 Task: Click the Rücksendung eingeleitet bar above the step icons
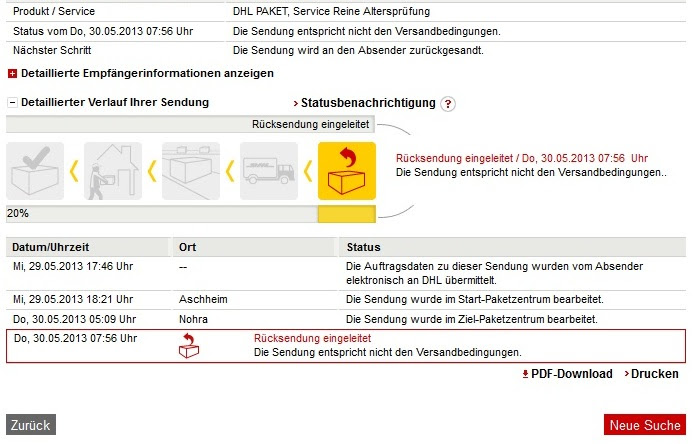point(191,125)
